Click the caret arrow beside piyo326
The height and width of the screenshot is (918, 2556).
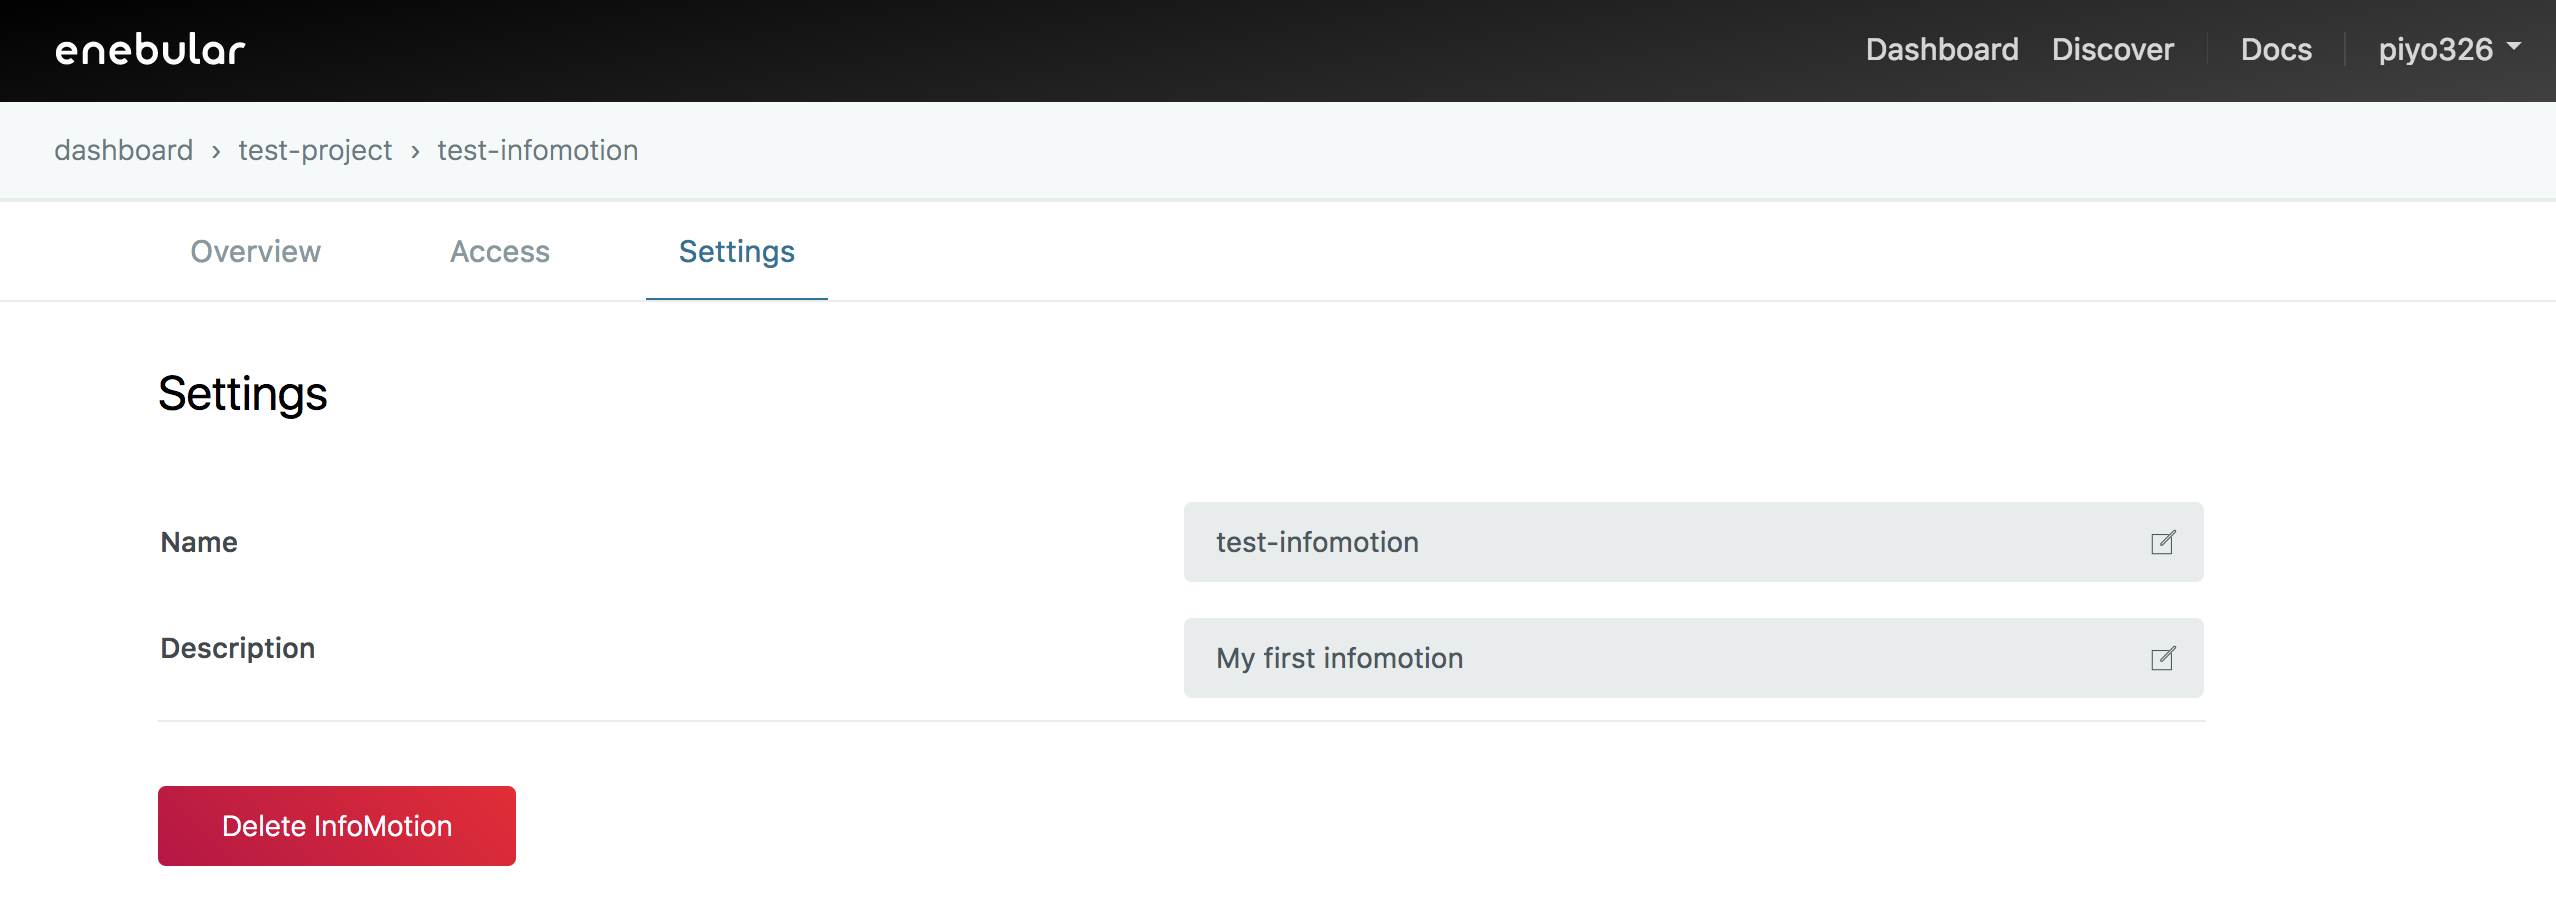pyautogui.click(x=2514, y=47)
